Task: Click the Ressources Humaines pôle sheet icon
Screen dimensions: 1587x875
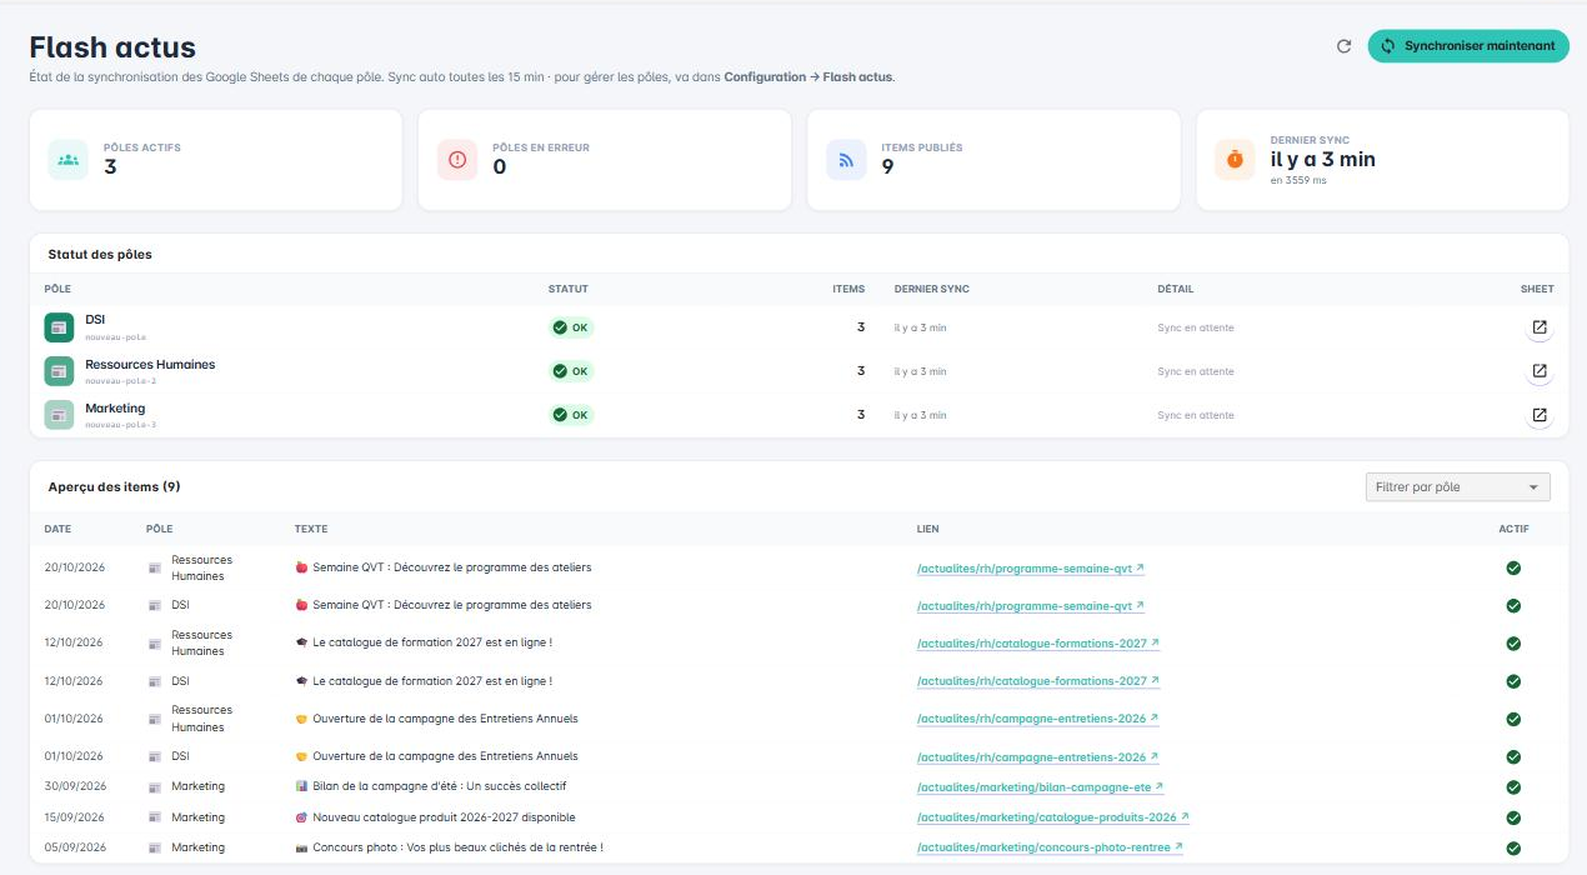Action: click(x=59, y=371)
